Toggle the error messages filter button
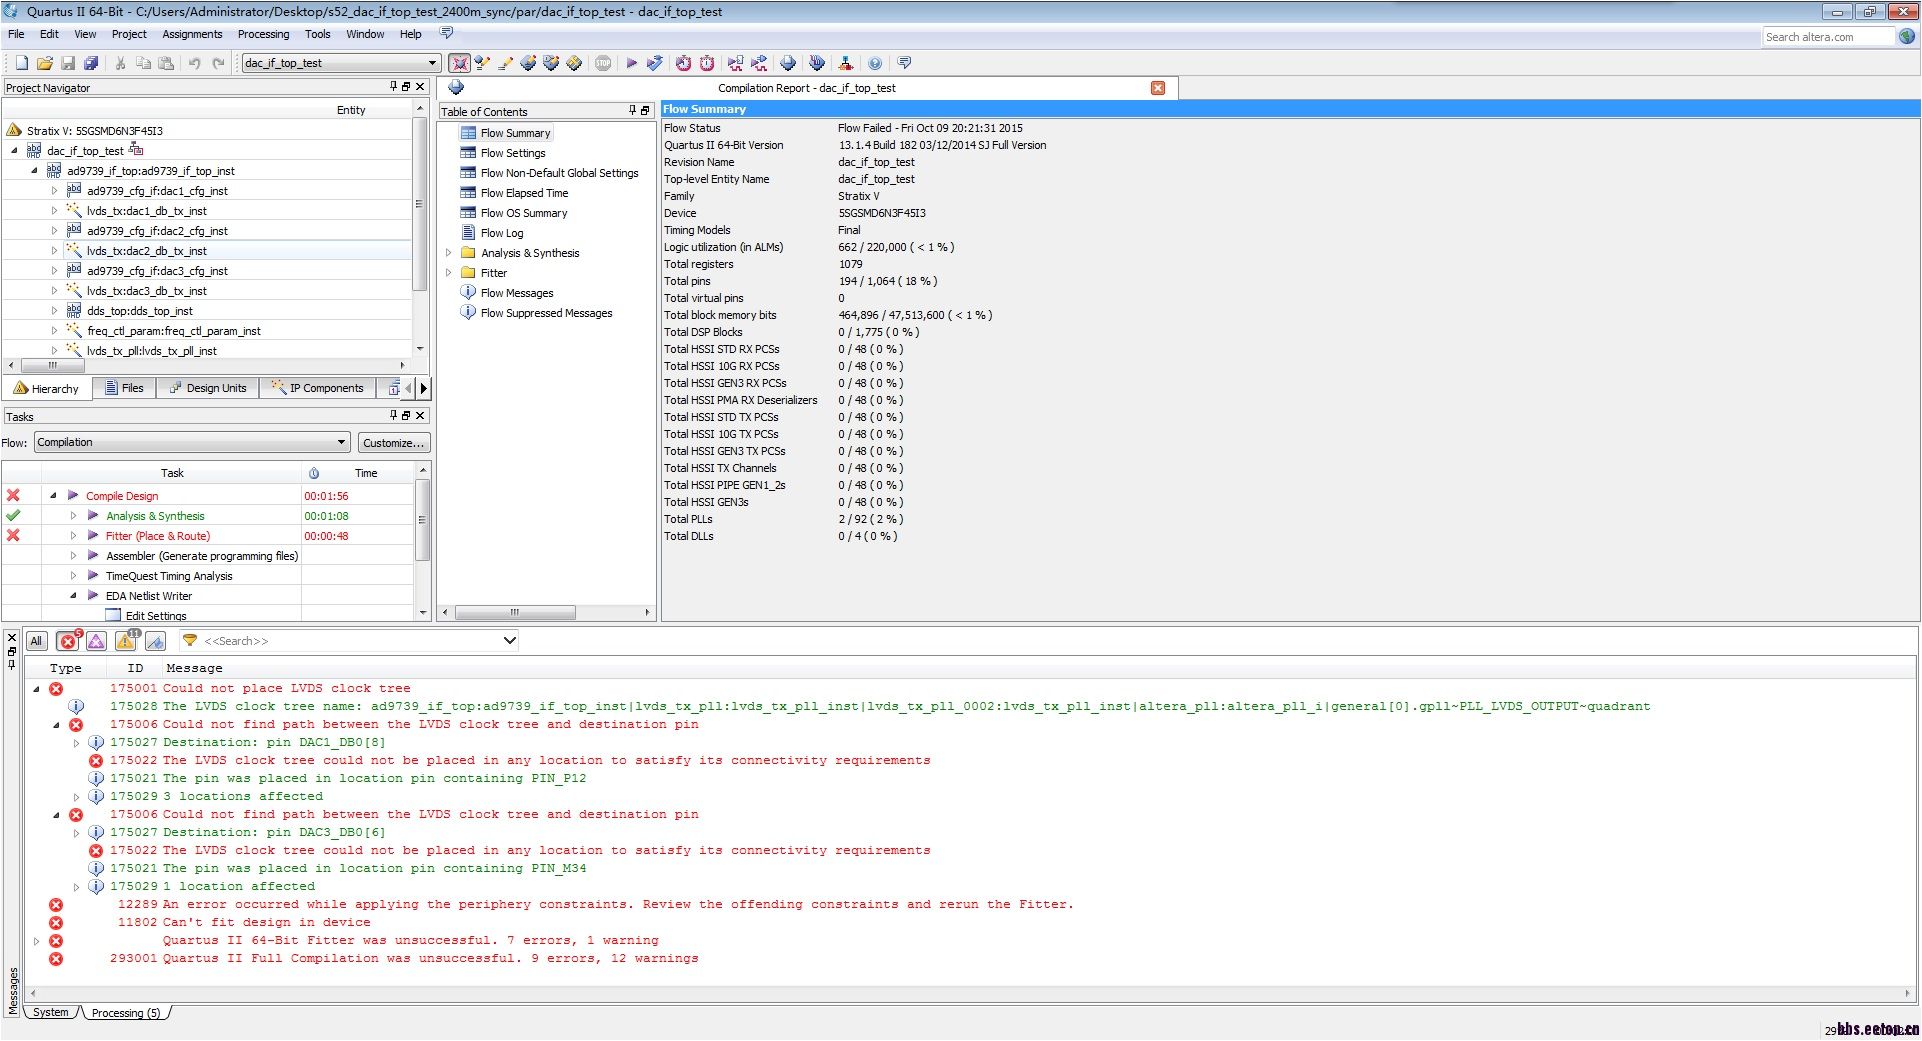The image size is (1922, 1041). 68,642
